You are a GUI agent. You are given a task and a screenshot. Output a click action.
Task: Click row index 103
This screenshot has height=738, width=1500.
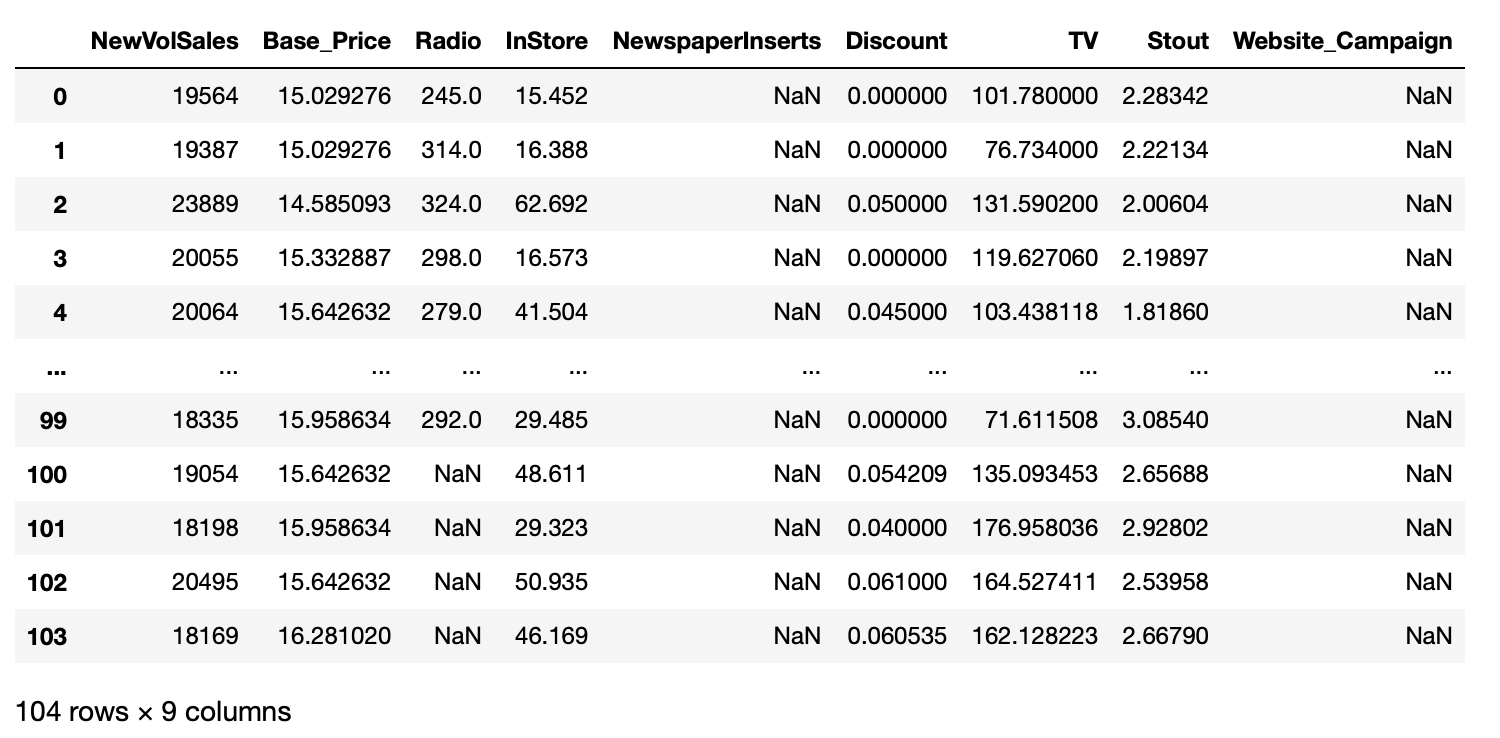click(48, 636)
